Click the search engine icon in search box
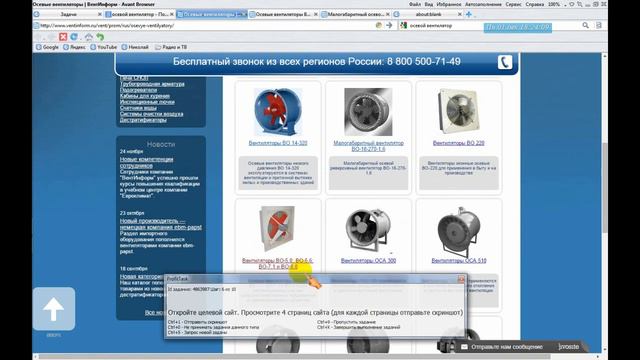The width and height of the screenshot is (640, 360). tap(404, 25)
